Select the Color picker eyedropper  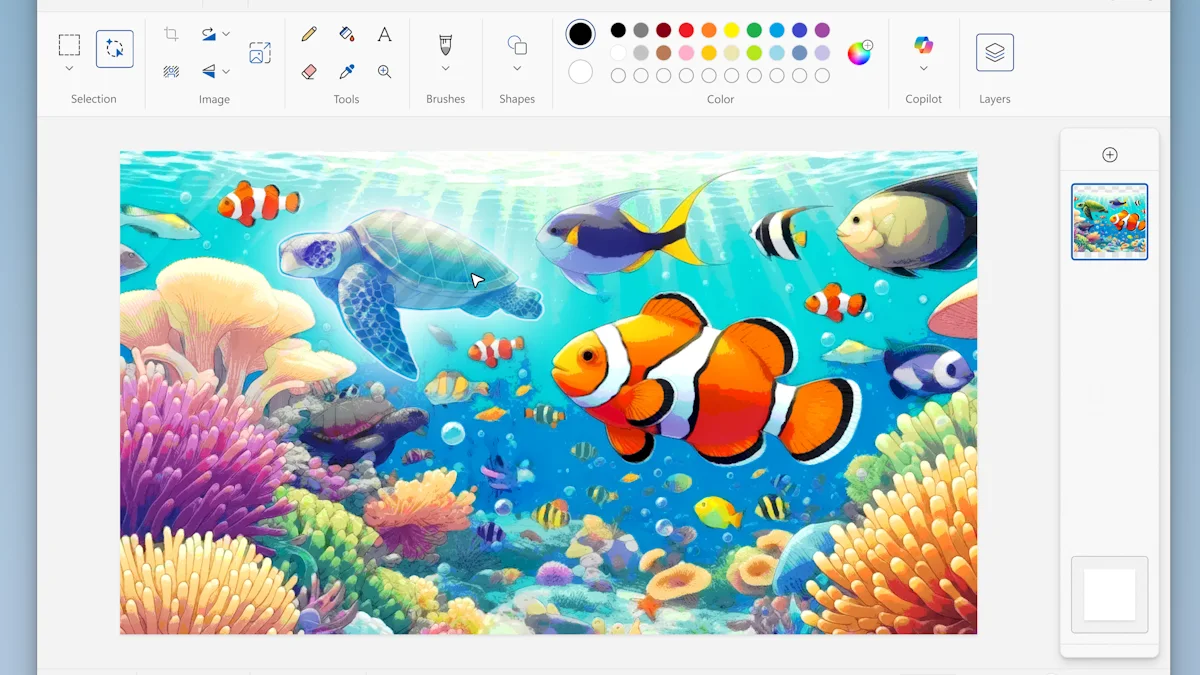pyautogui.click(x=347, y=72)
